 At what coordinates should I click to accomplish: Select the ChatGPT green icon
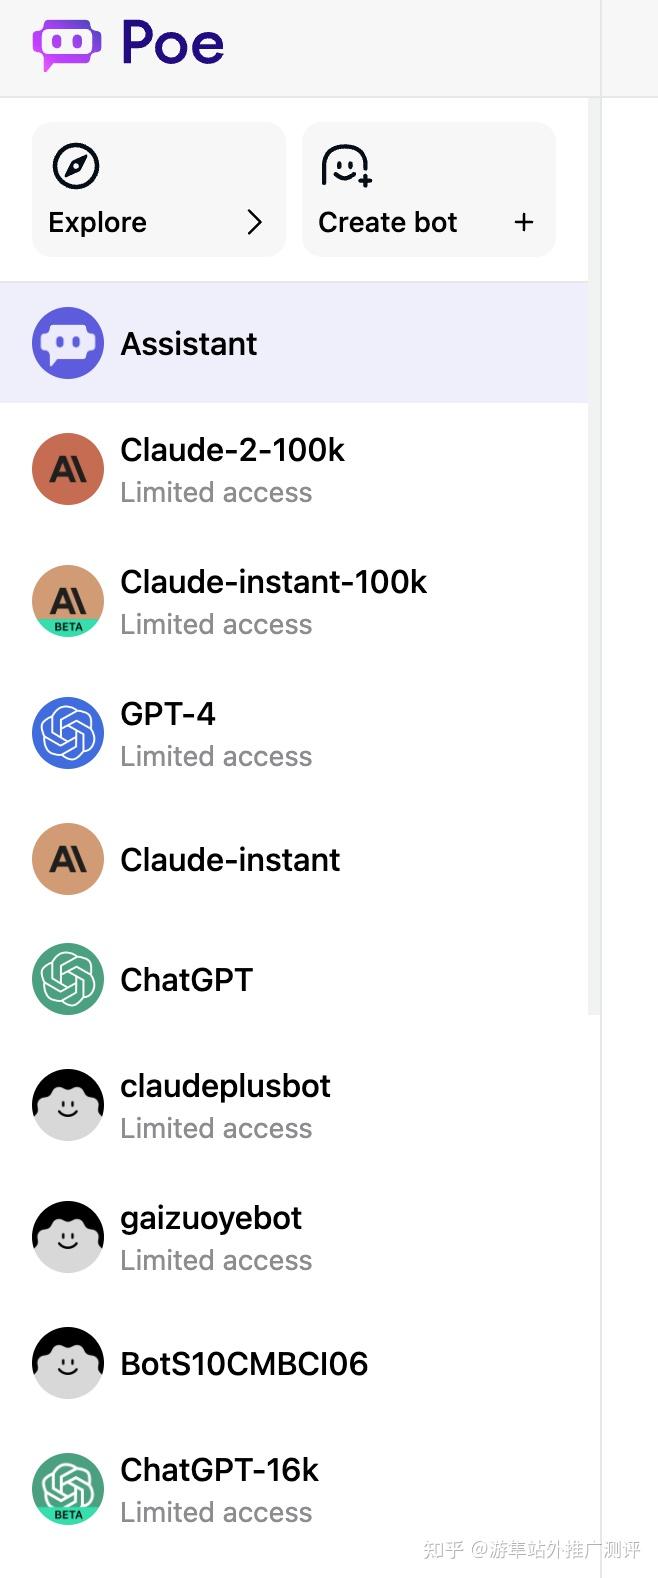[67, 979]
